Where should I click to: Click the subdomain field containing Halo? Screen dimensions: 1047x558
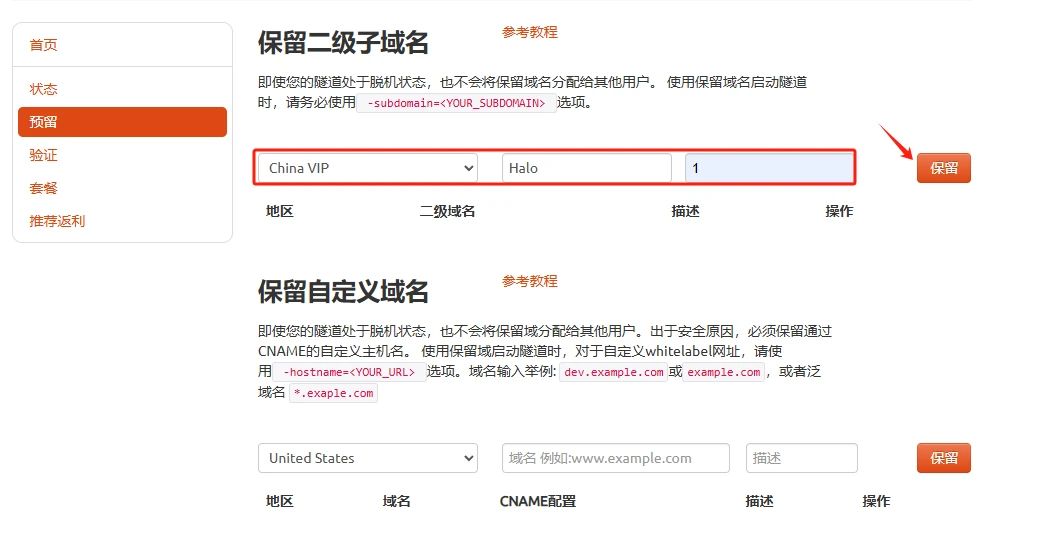(587, 168)
